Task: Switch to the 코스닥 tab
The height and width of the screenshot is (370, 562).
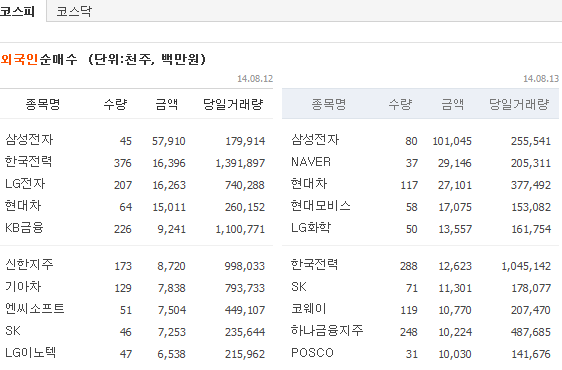Action: [x=74, y=11]
